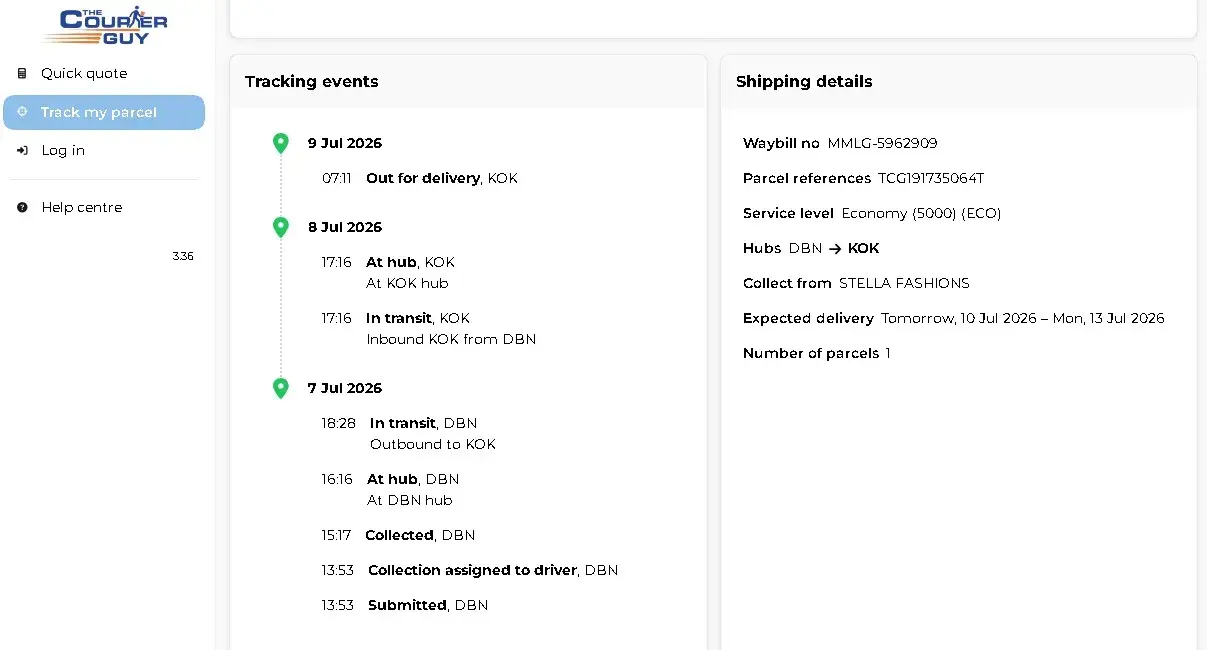
Task: Select Track my parcel in sidebar
Action: [104, 112]
